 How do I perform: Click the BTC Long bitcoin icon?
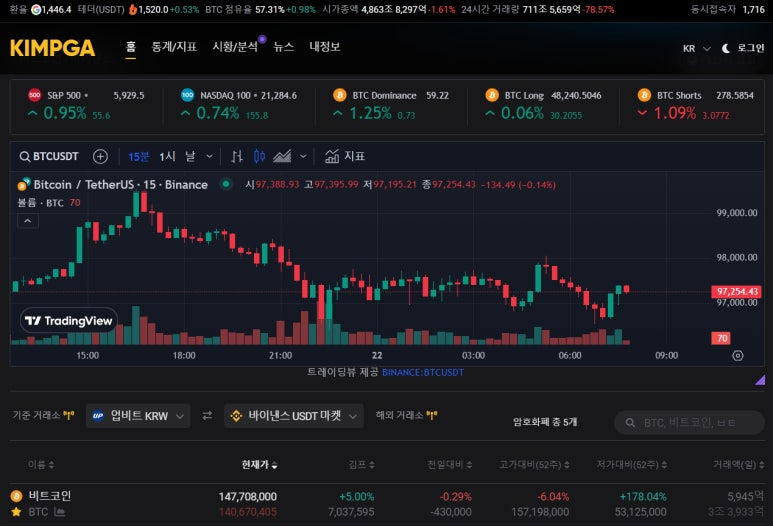492,95
